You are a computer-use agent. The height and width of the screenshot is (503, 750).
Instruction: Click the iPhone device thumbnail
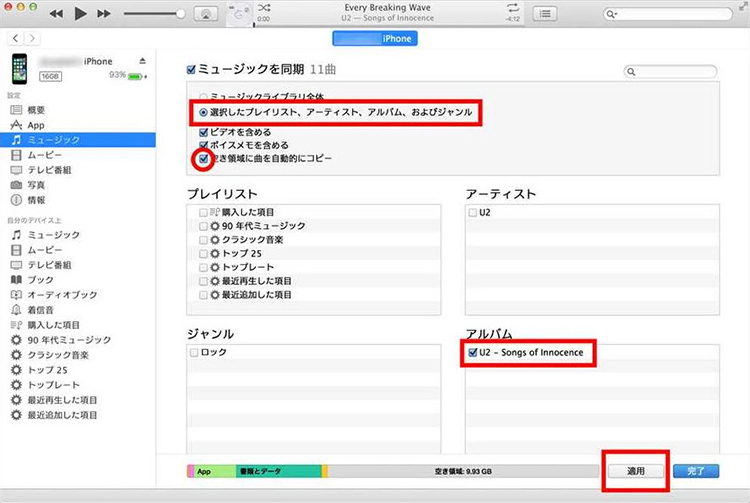point(20,69)
